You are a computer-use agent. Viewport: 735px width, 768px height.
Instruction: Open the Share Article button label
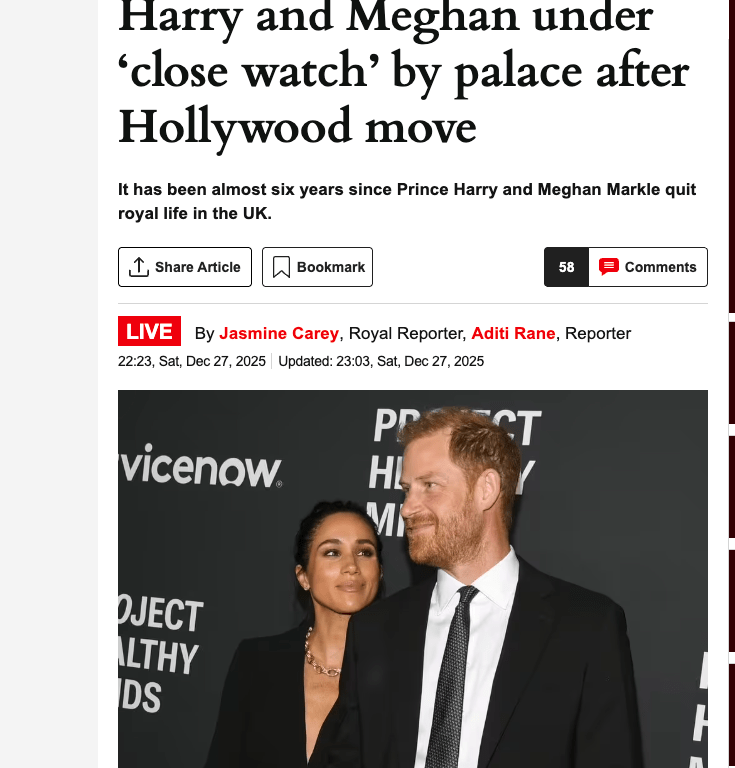pos(198,267)
